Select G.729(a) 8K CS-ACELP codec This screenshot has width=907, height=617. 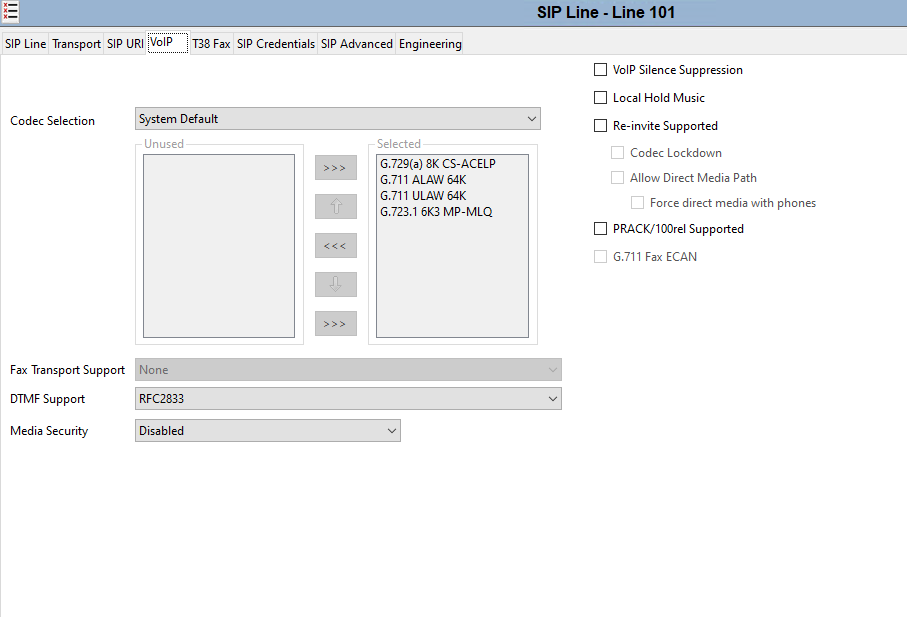pos(438,164)
